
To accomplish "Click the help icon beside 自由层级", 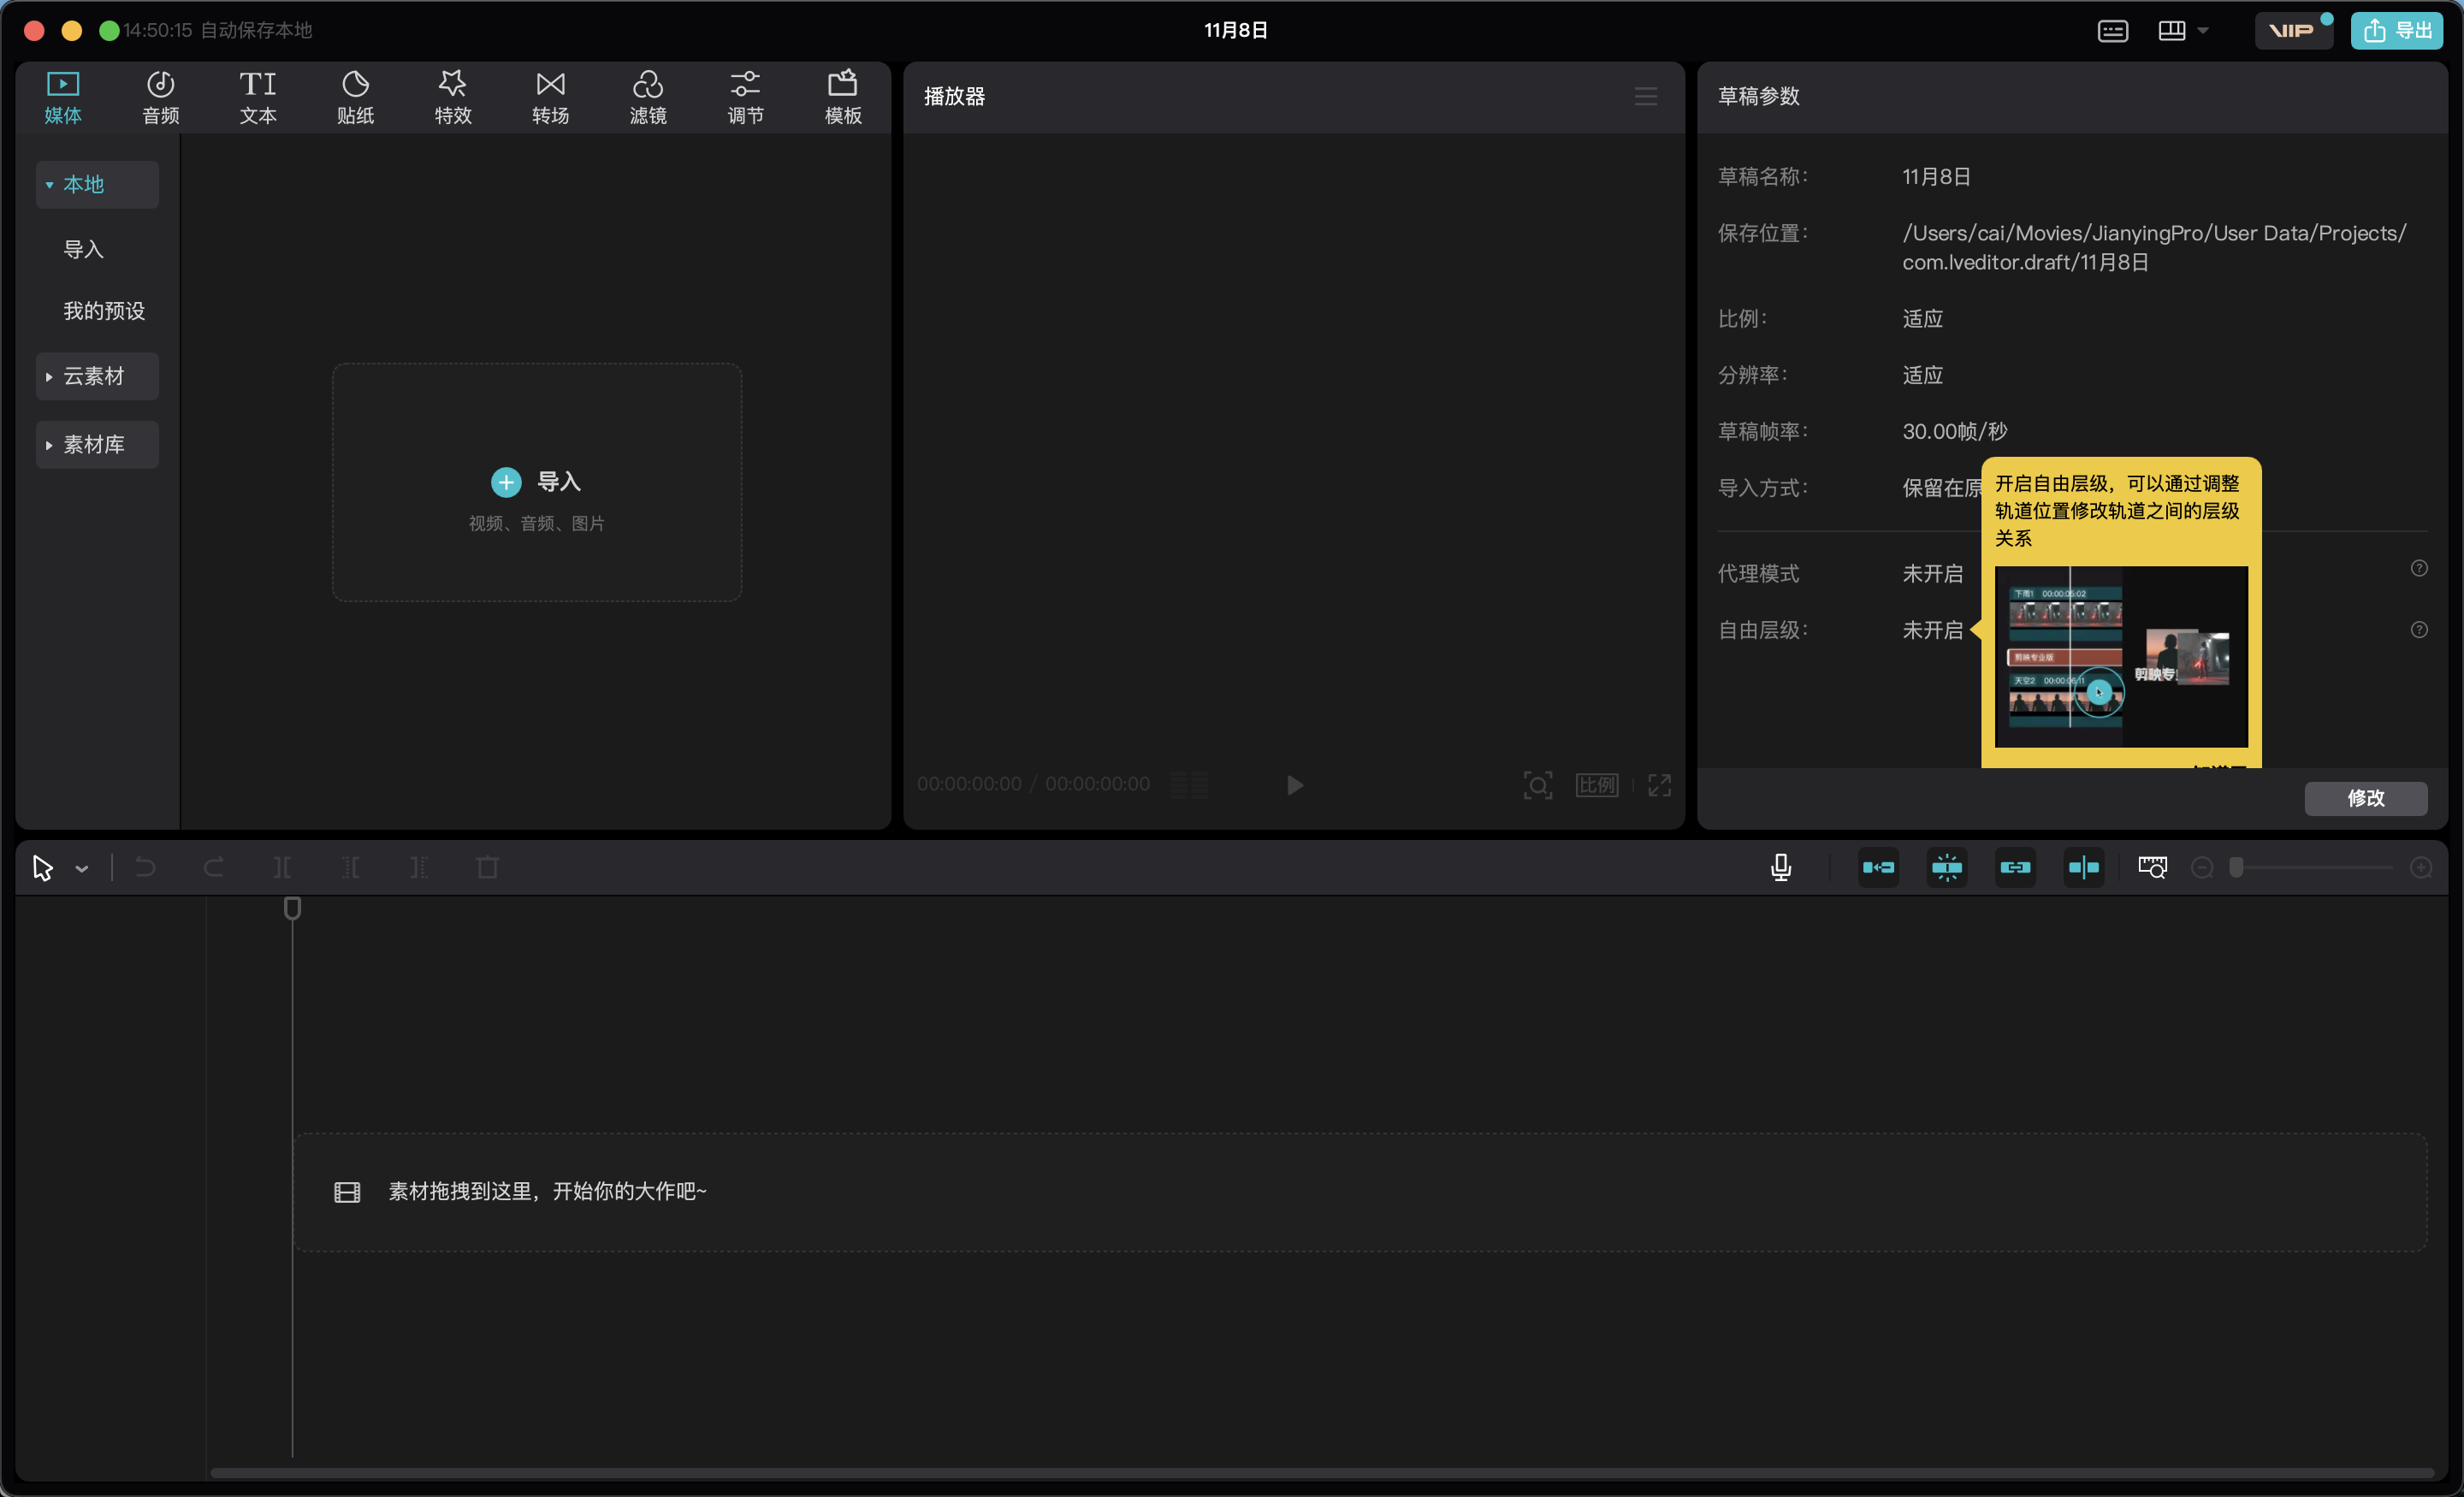I will [2419, 630].
